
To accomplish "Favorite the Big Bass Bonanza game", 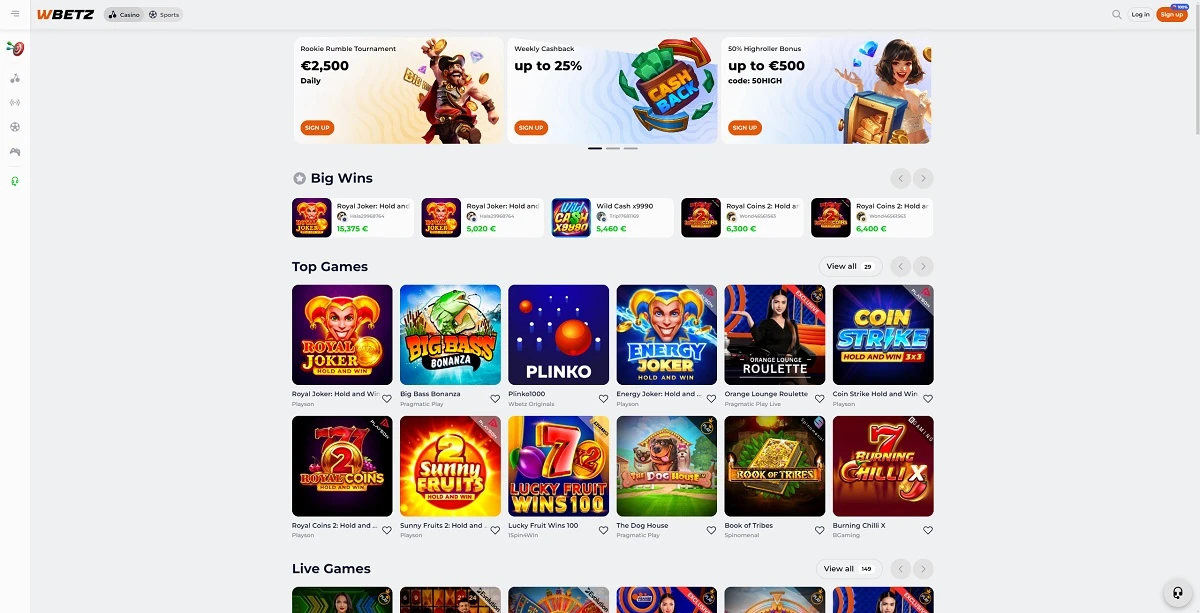I will (x=495, y=398).
